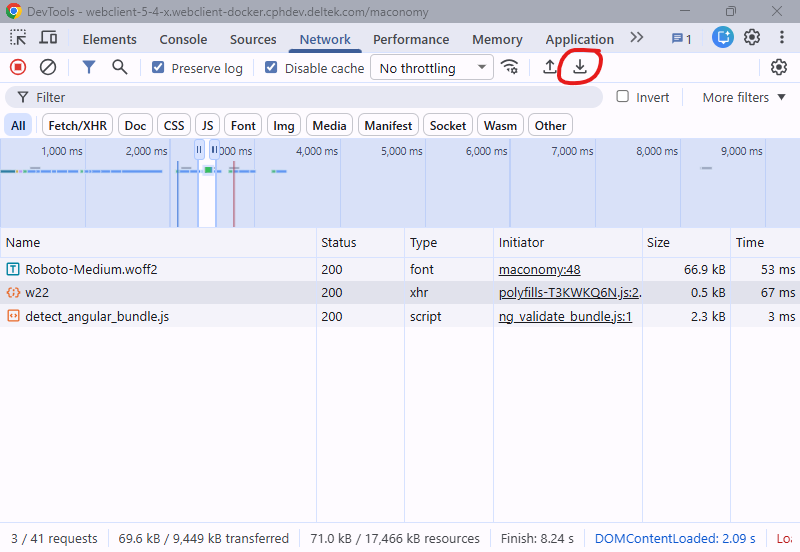
Task: Open the network search magnifier
Action: 119,67
